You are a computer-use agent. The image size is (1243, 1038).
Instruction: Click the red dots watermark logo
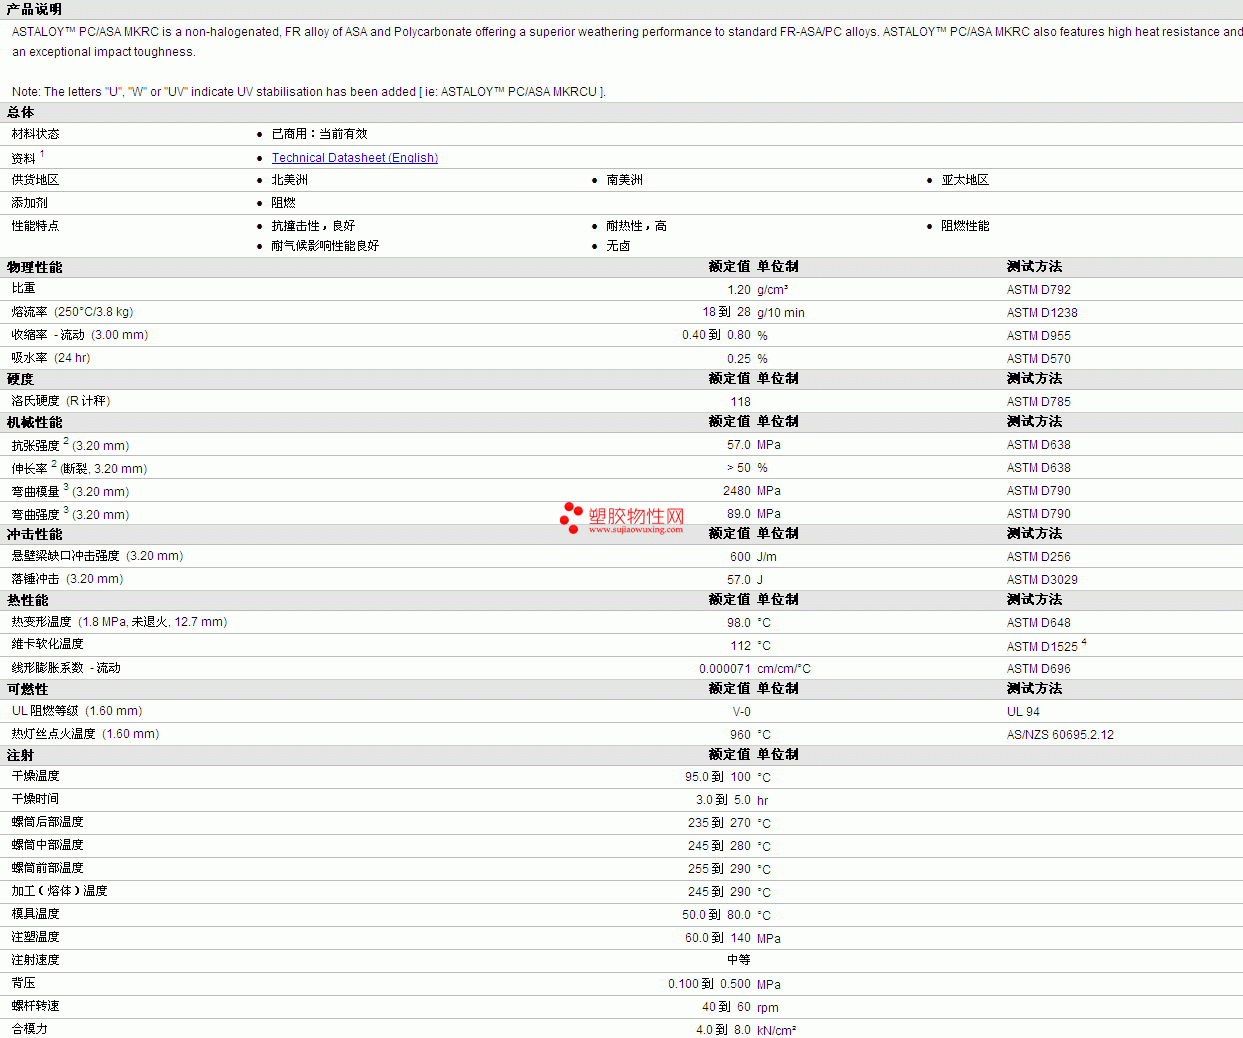click(x=571, y=517)
